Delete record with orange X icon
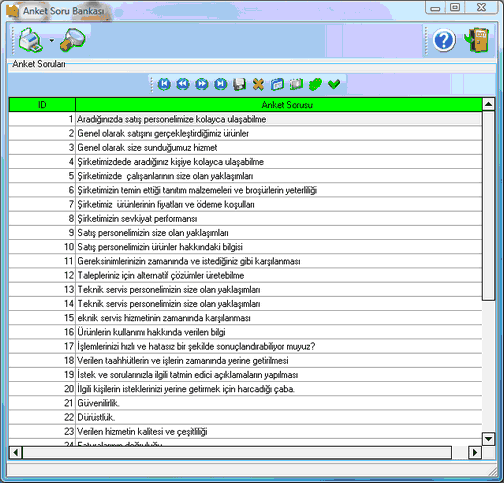The width and height of the screenshot is (504, 483). click(x=258, y=84)
